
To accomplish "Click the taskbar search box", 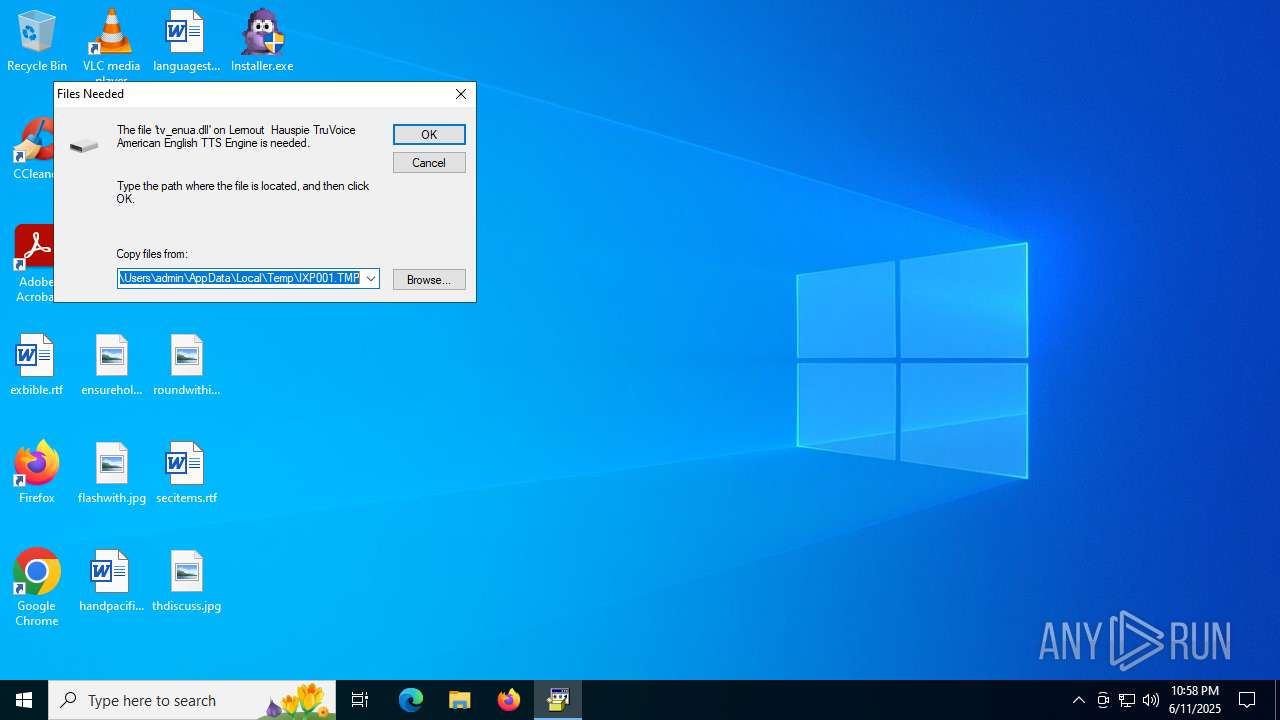I will click(x=192, y=700).
